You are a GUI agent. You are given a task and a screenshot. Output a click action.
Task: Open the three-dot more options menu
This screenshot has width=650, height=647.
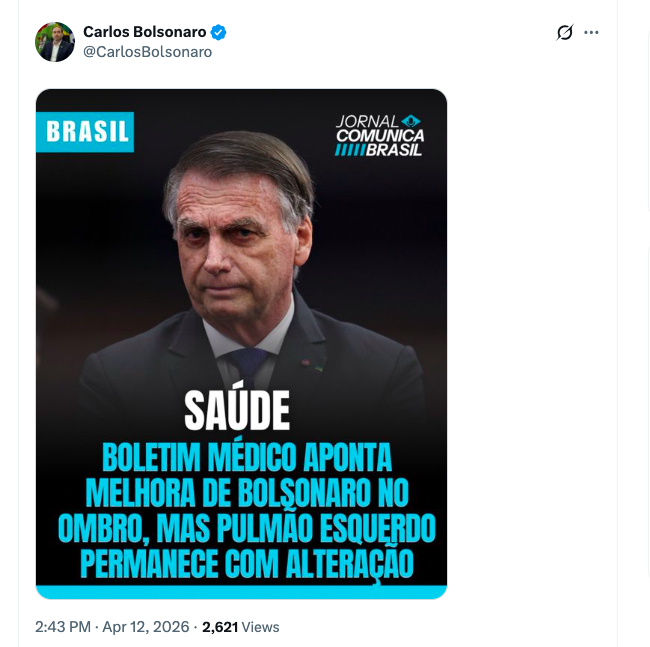click(592, 32)
